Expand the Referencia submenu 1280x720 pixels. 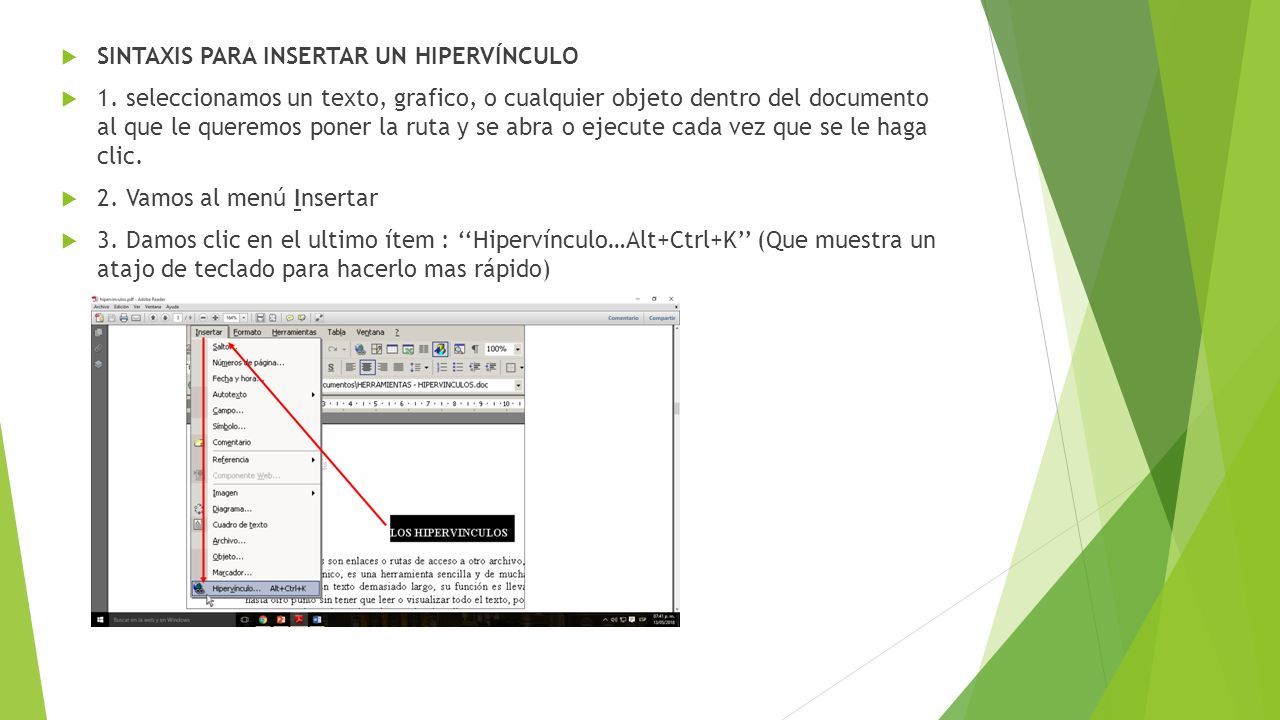(x=255, y=459)
